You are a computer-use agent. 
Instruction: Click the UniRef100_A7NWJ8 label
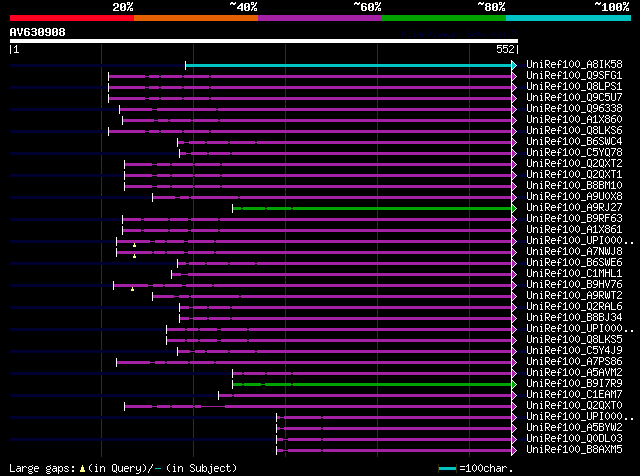click(574, 252)
